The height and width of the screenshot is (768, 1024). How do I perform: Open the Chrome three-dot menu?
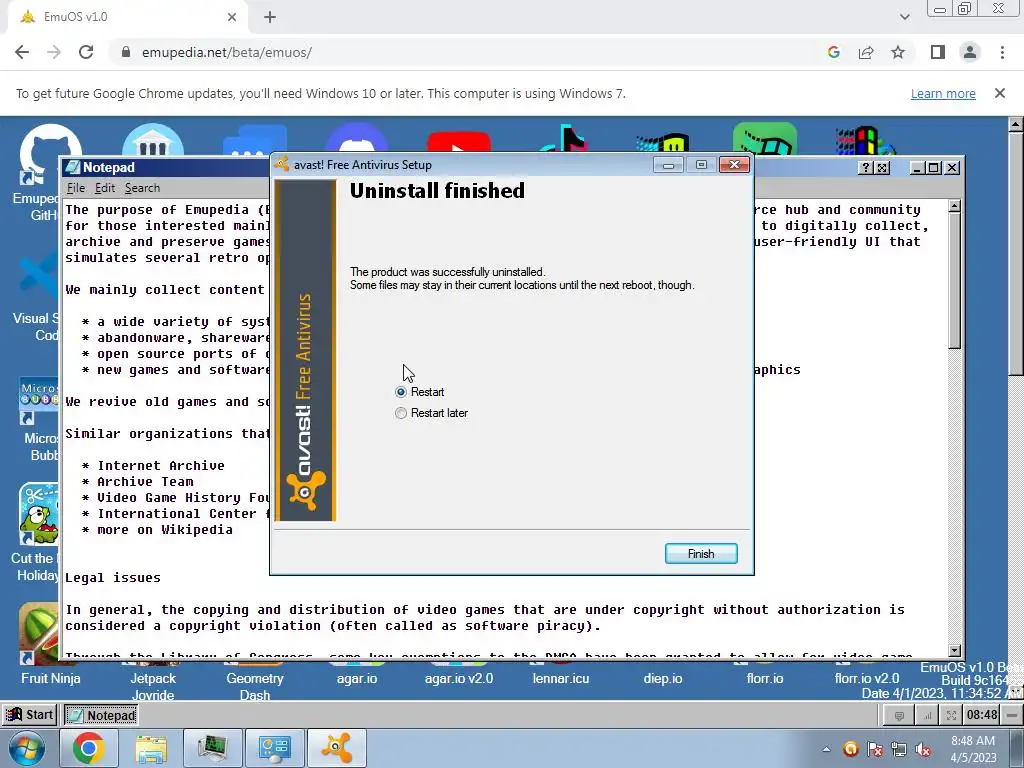(1002, 52)
